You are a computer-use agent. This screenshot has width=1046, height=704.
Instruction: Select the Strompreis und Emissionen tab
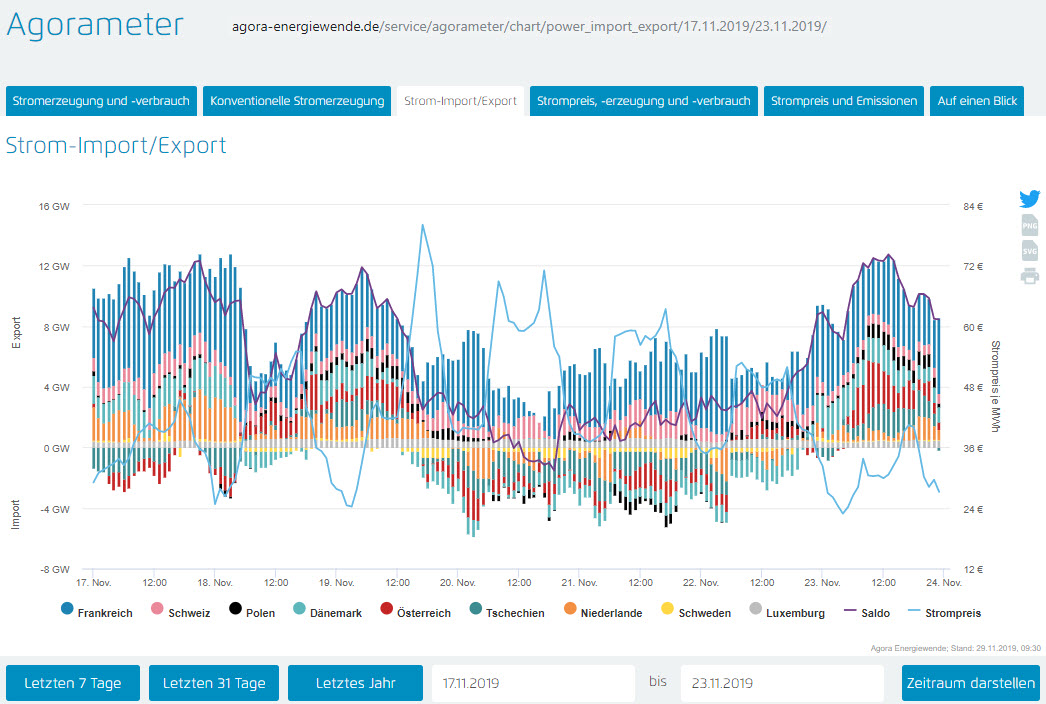(x=844, y=101)
